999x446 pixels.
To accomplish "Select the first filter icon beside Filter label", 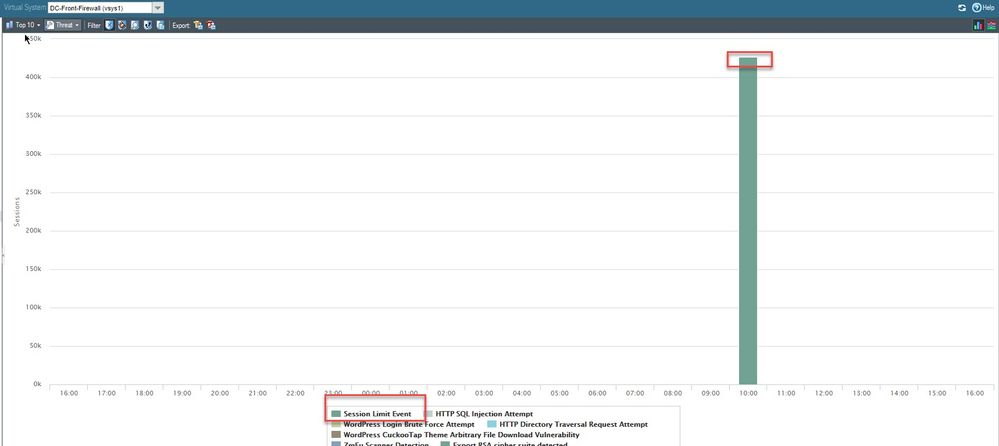I will [109, 25].
